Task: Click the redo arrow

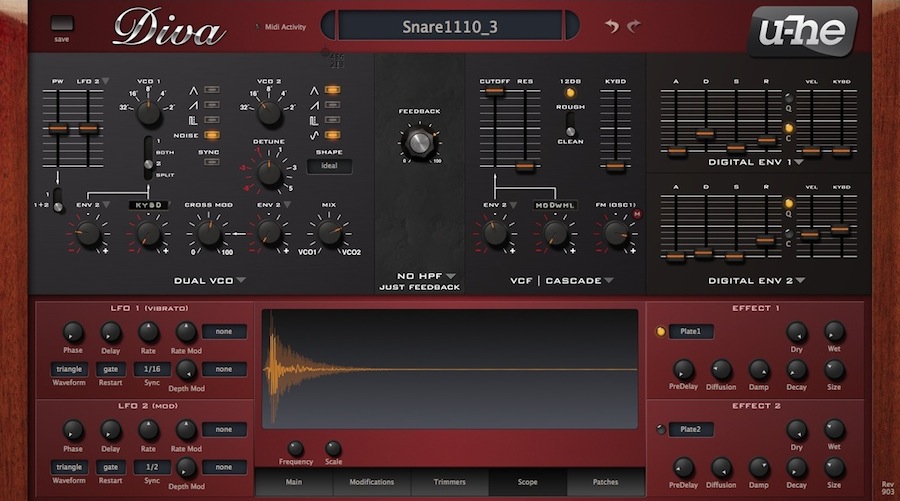Action: (634, 26)
